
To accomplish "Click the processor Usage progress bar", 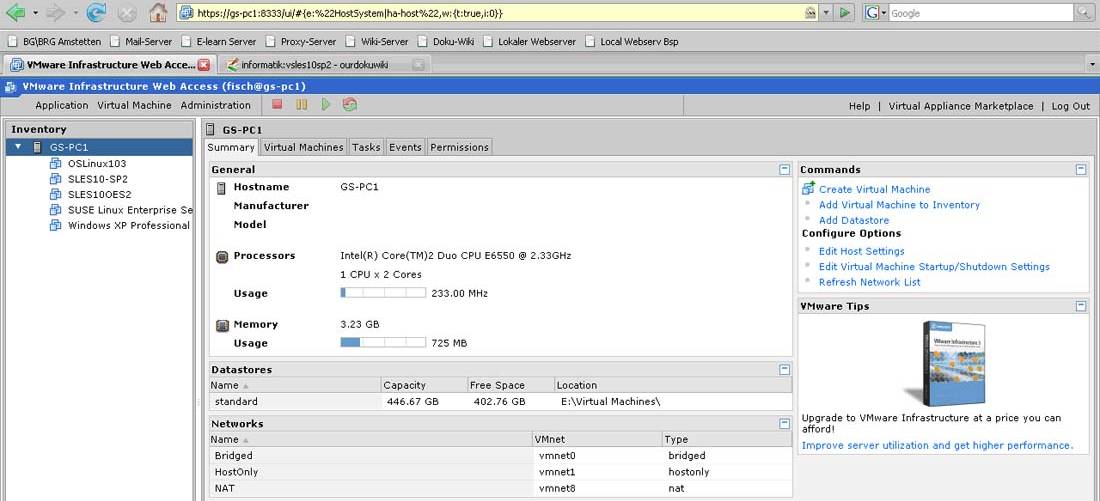I will click(383, 293).
